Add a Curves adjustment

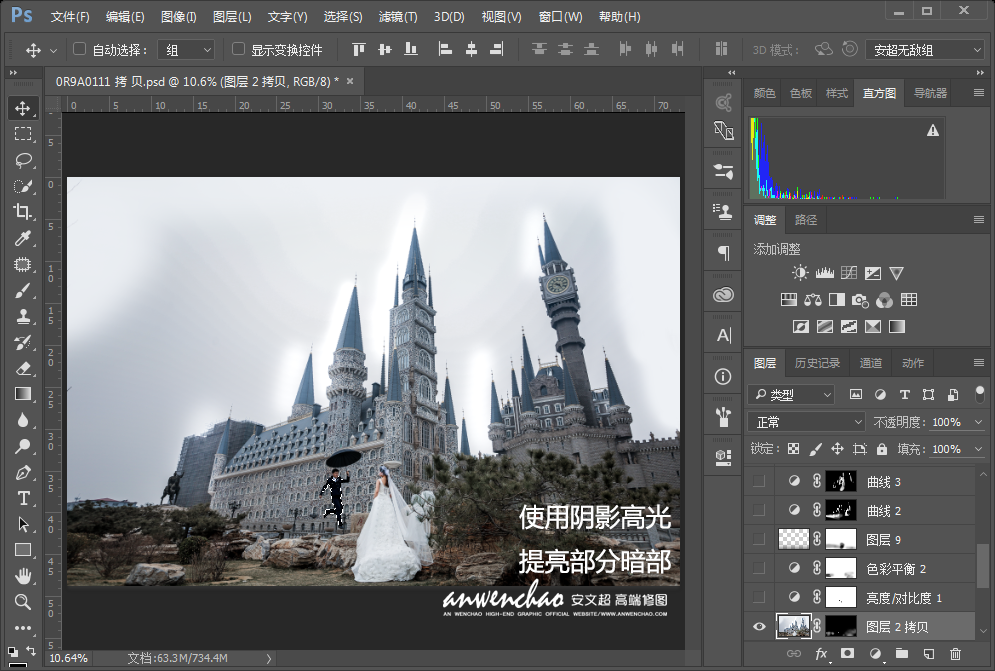pos(848,273)
